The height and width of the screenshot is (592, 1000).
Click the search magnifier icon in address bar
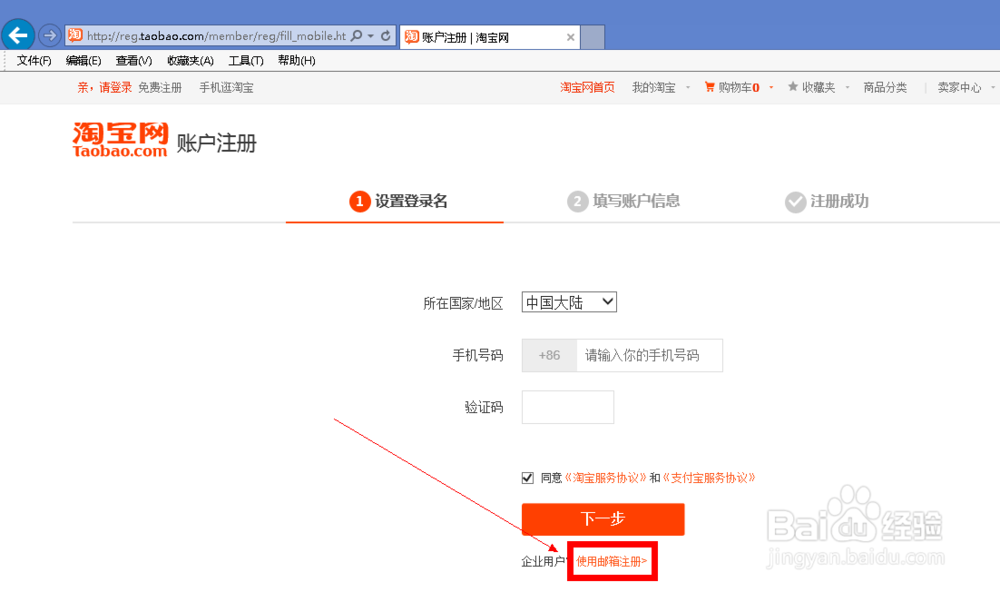pos(357,36)
